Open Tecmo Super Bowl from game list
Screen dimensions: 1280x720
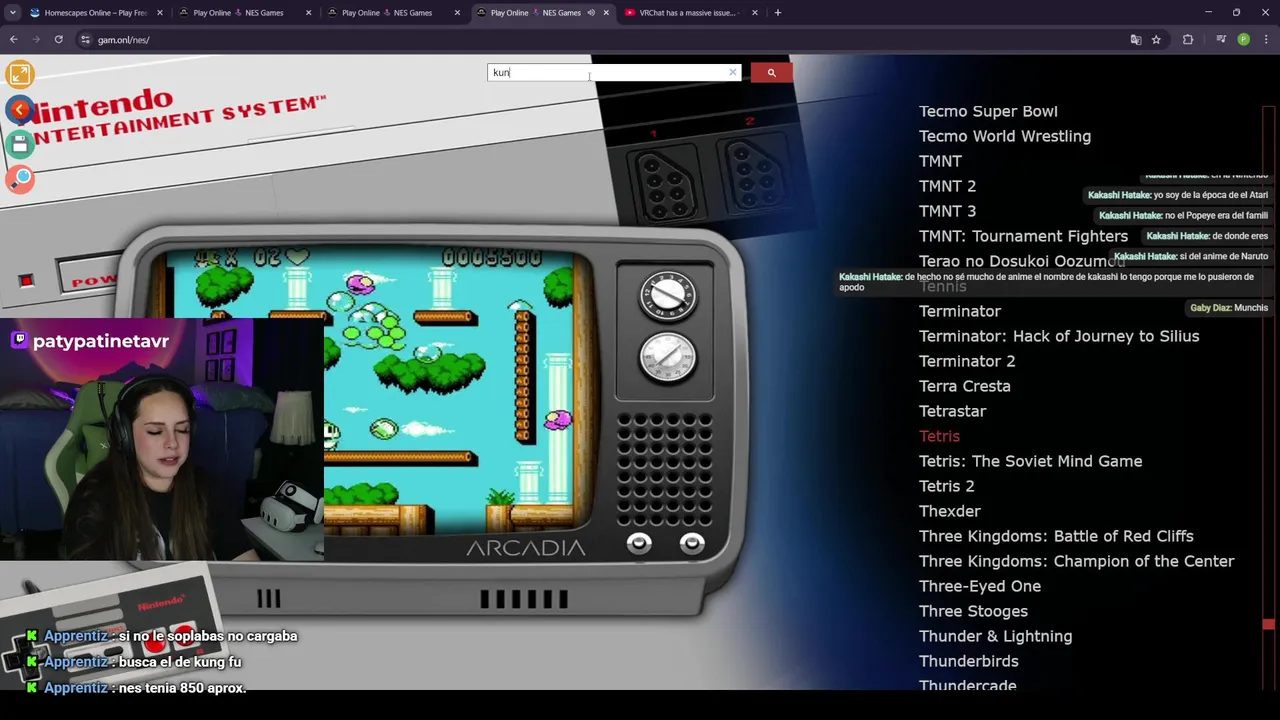pyautogui.click(x=988, y=111)
